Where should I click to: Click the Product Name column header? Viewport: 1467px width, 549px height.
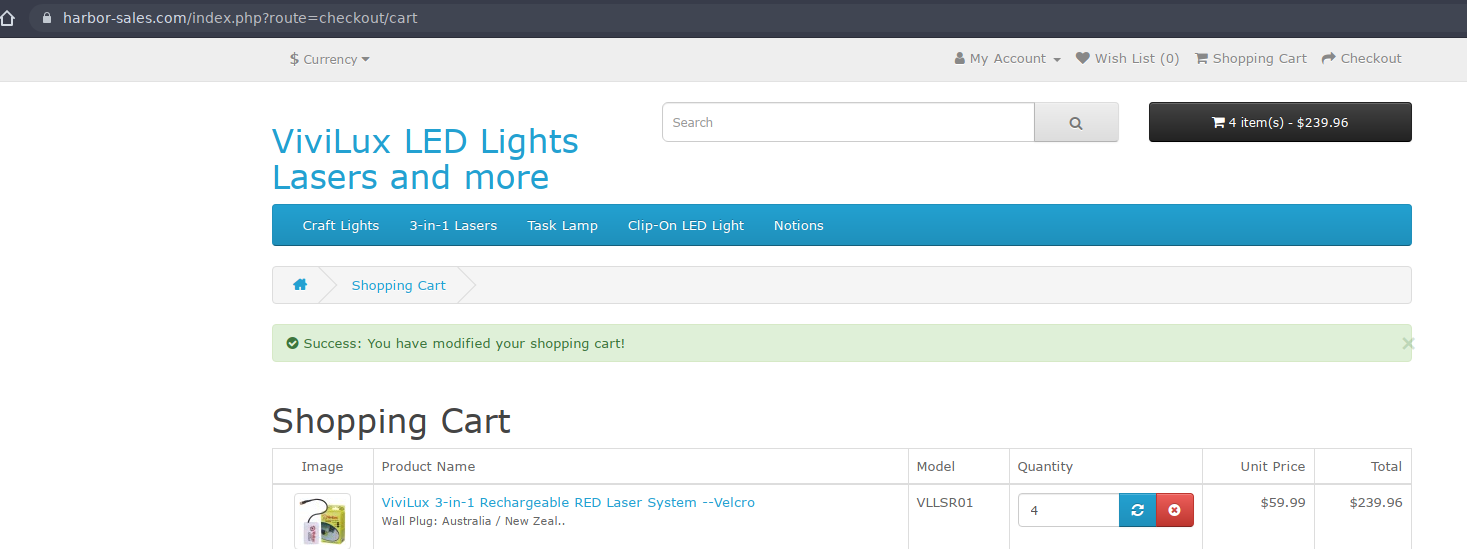428,466
